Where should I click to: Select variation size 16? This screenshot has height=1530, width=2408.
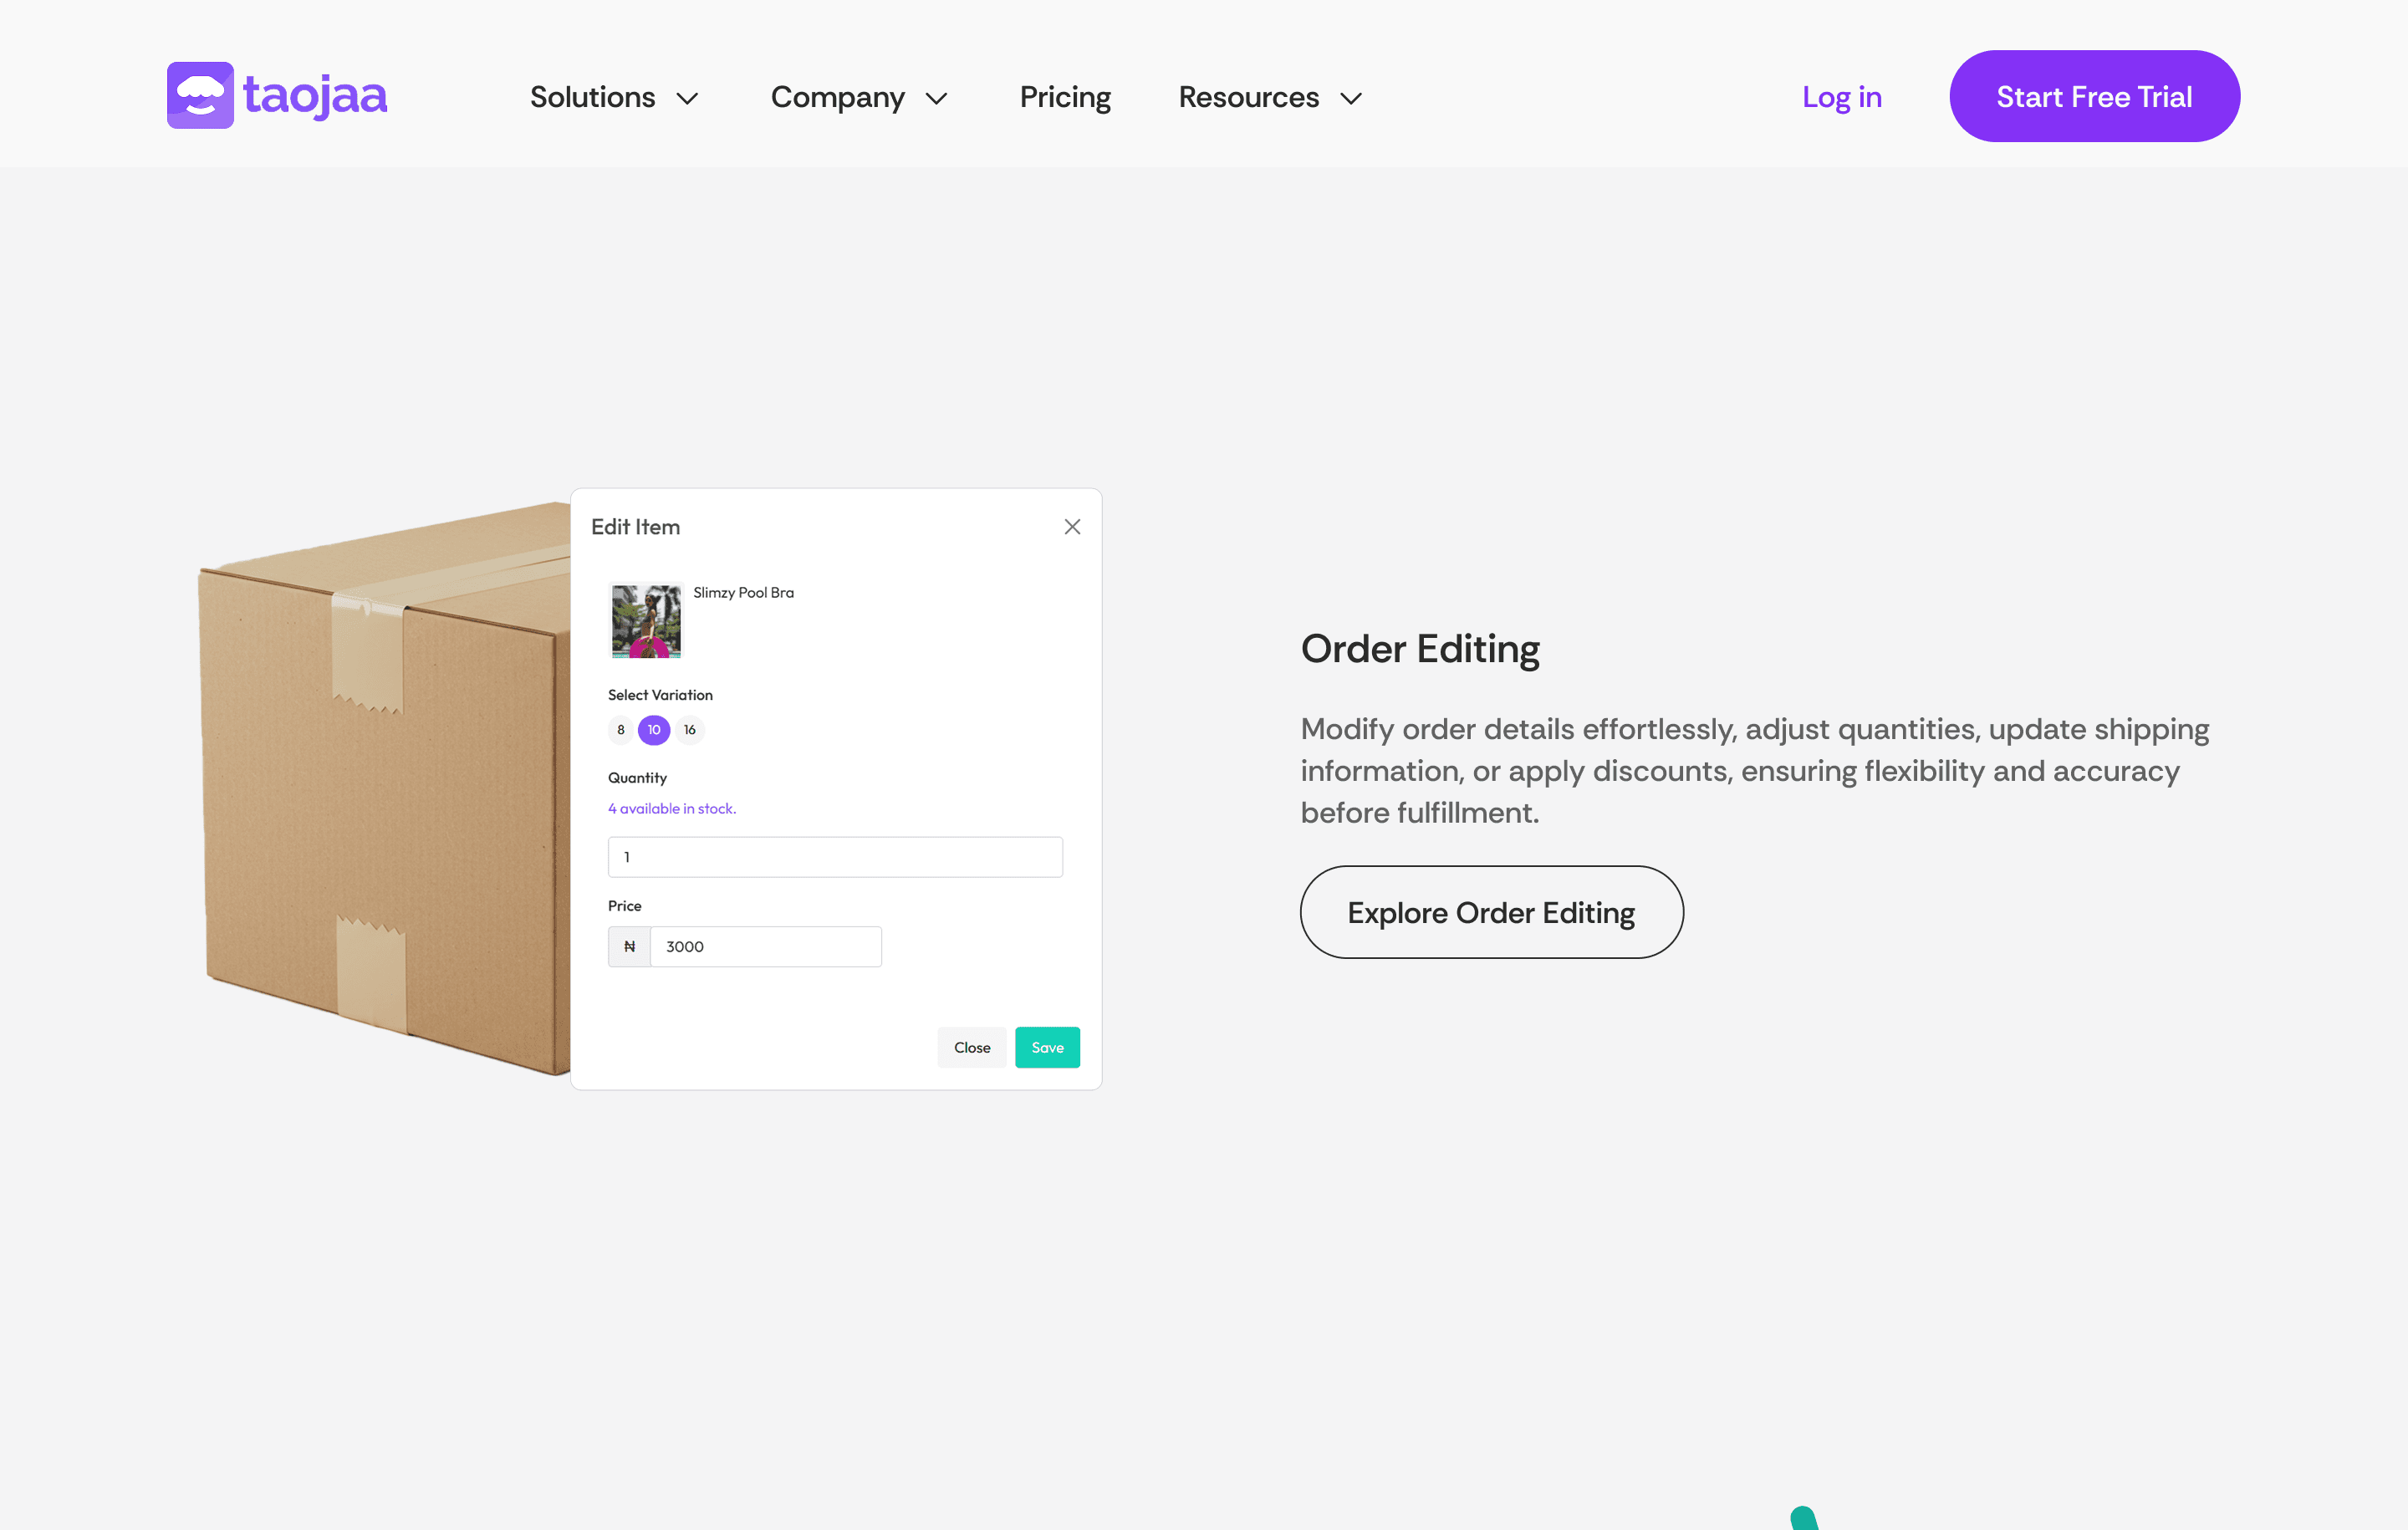[690, 730]
